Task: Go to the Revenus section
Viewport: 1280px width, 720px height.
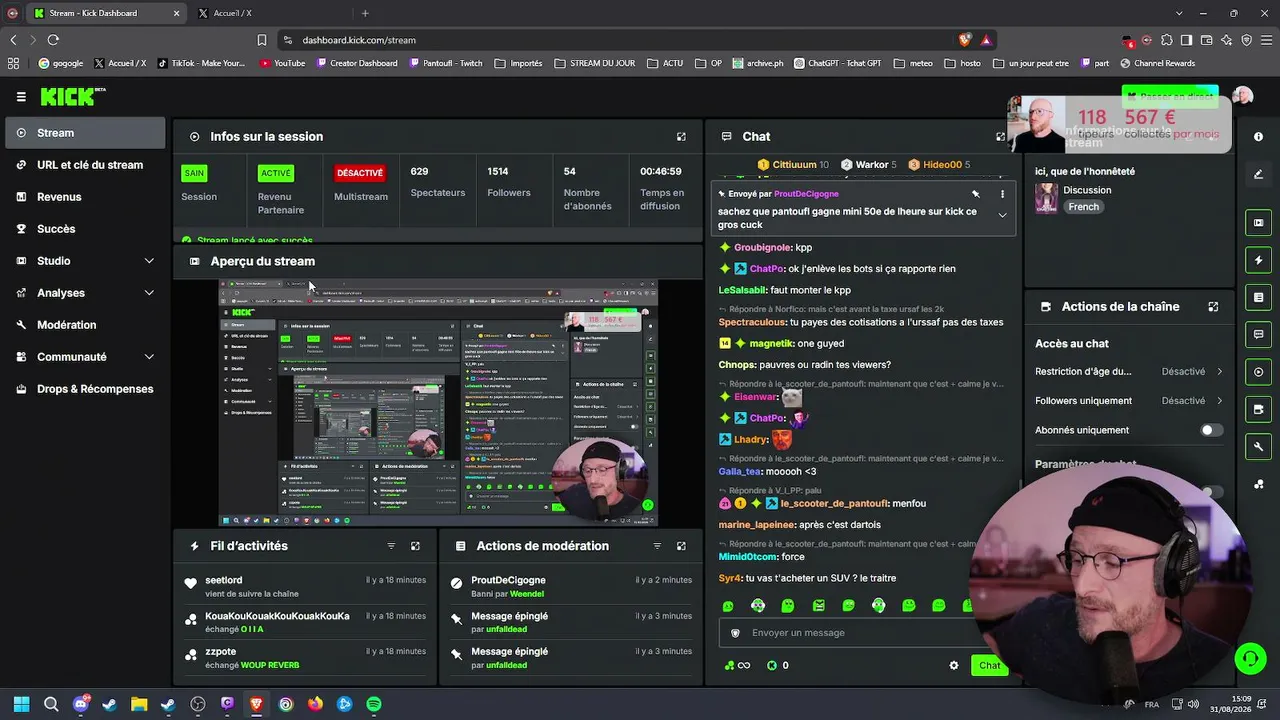Action: coord(85,197)
